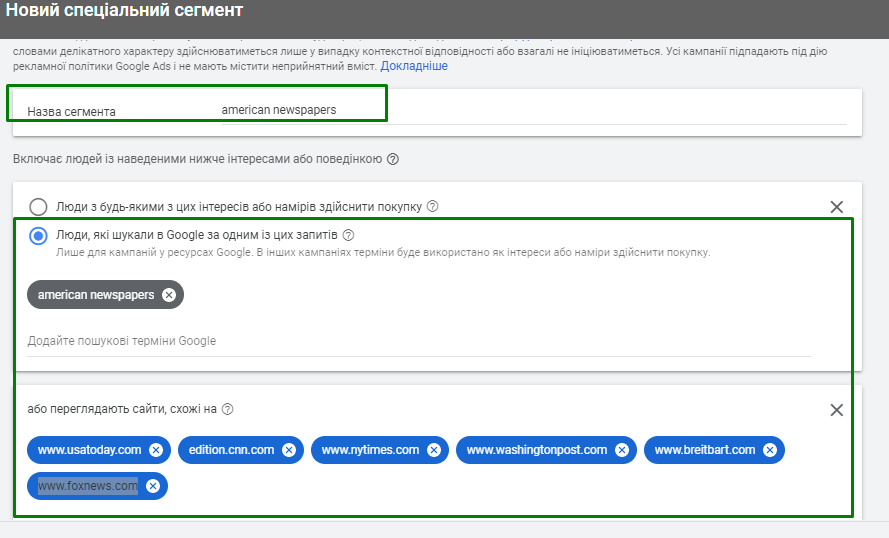Remove the www.washingtonpost.com chip
The height and width of the screenshot is (538, 889).
point(622,450)
